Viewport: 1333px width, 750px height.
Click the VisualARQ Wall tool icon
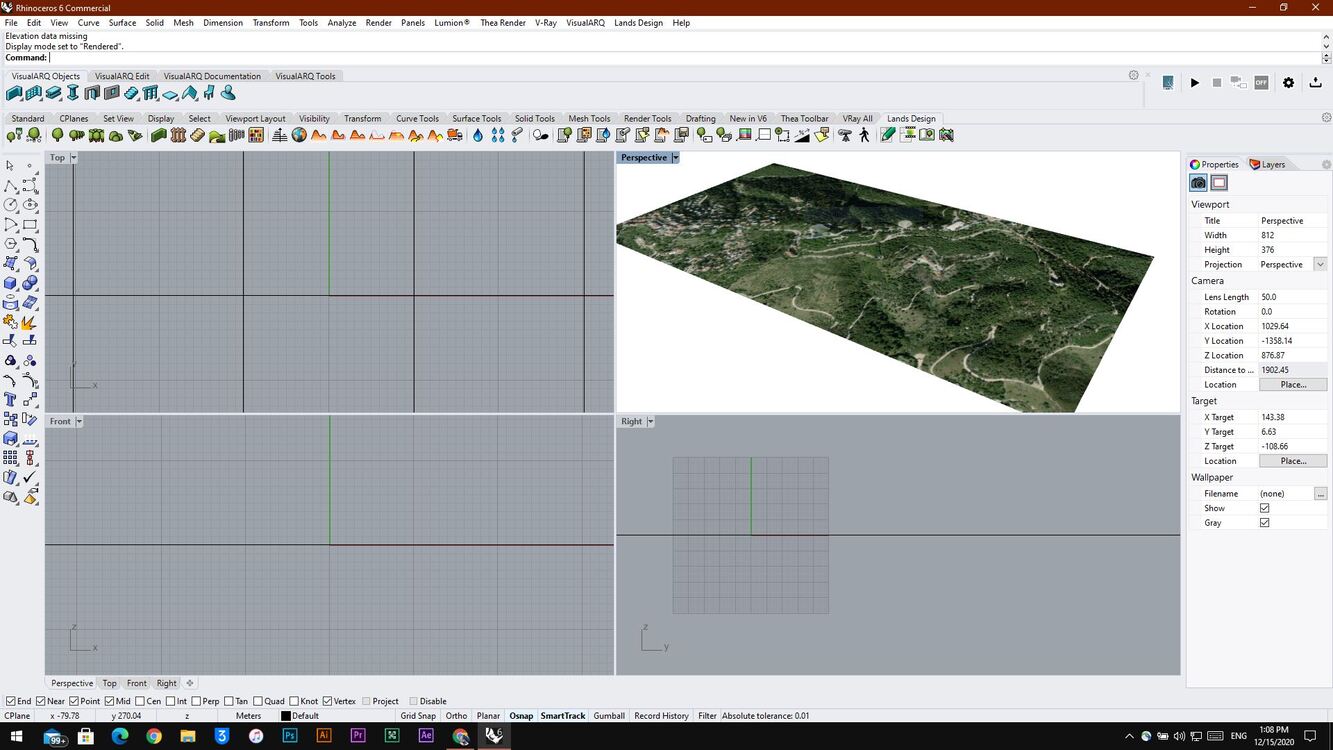[x=14, y=94]
